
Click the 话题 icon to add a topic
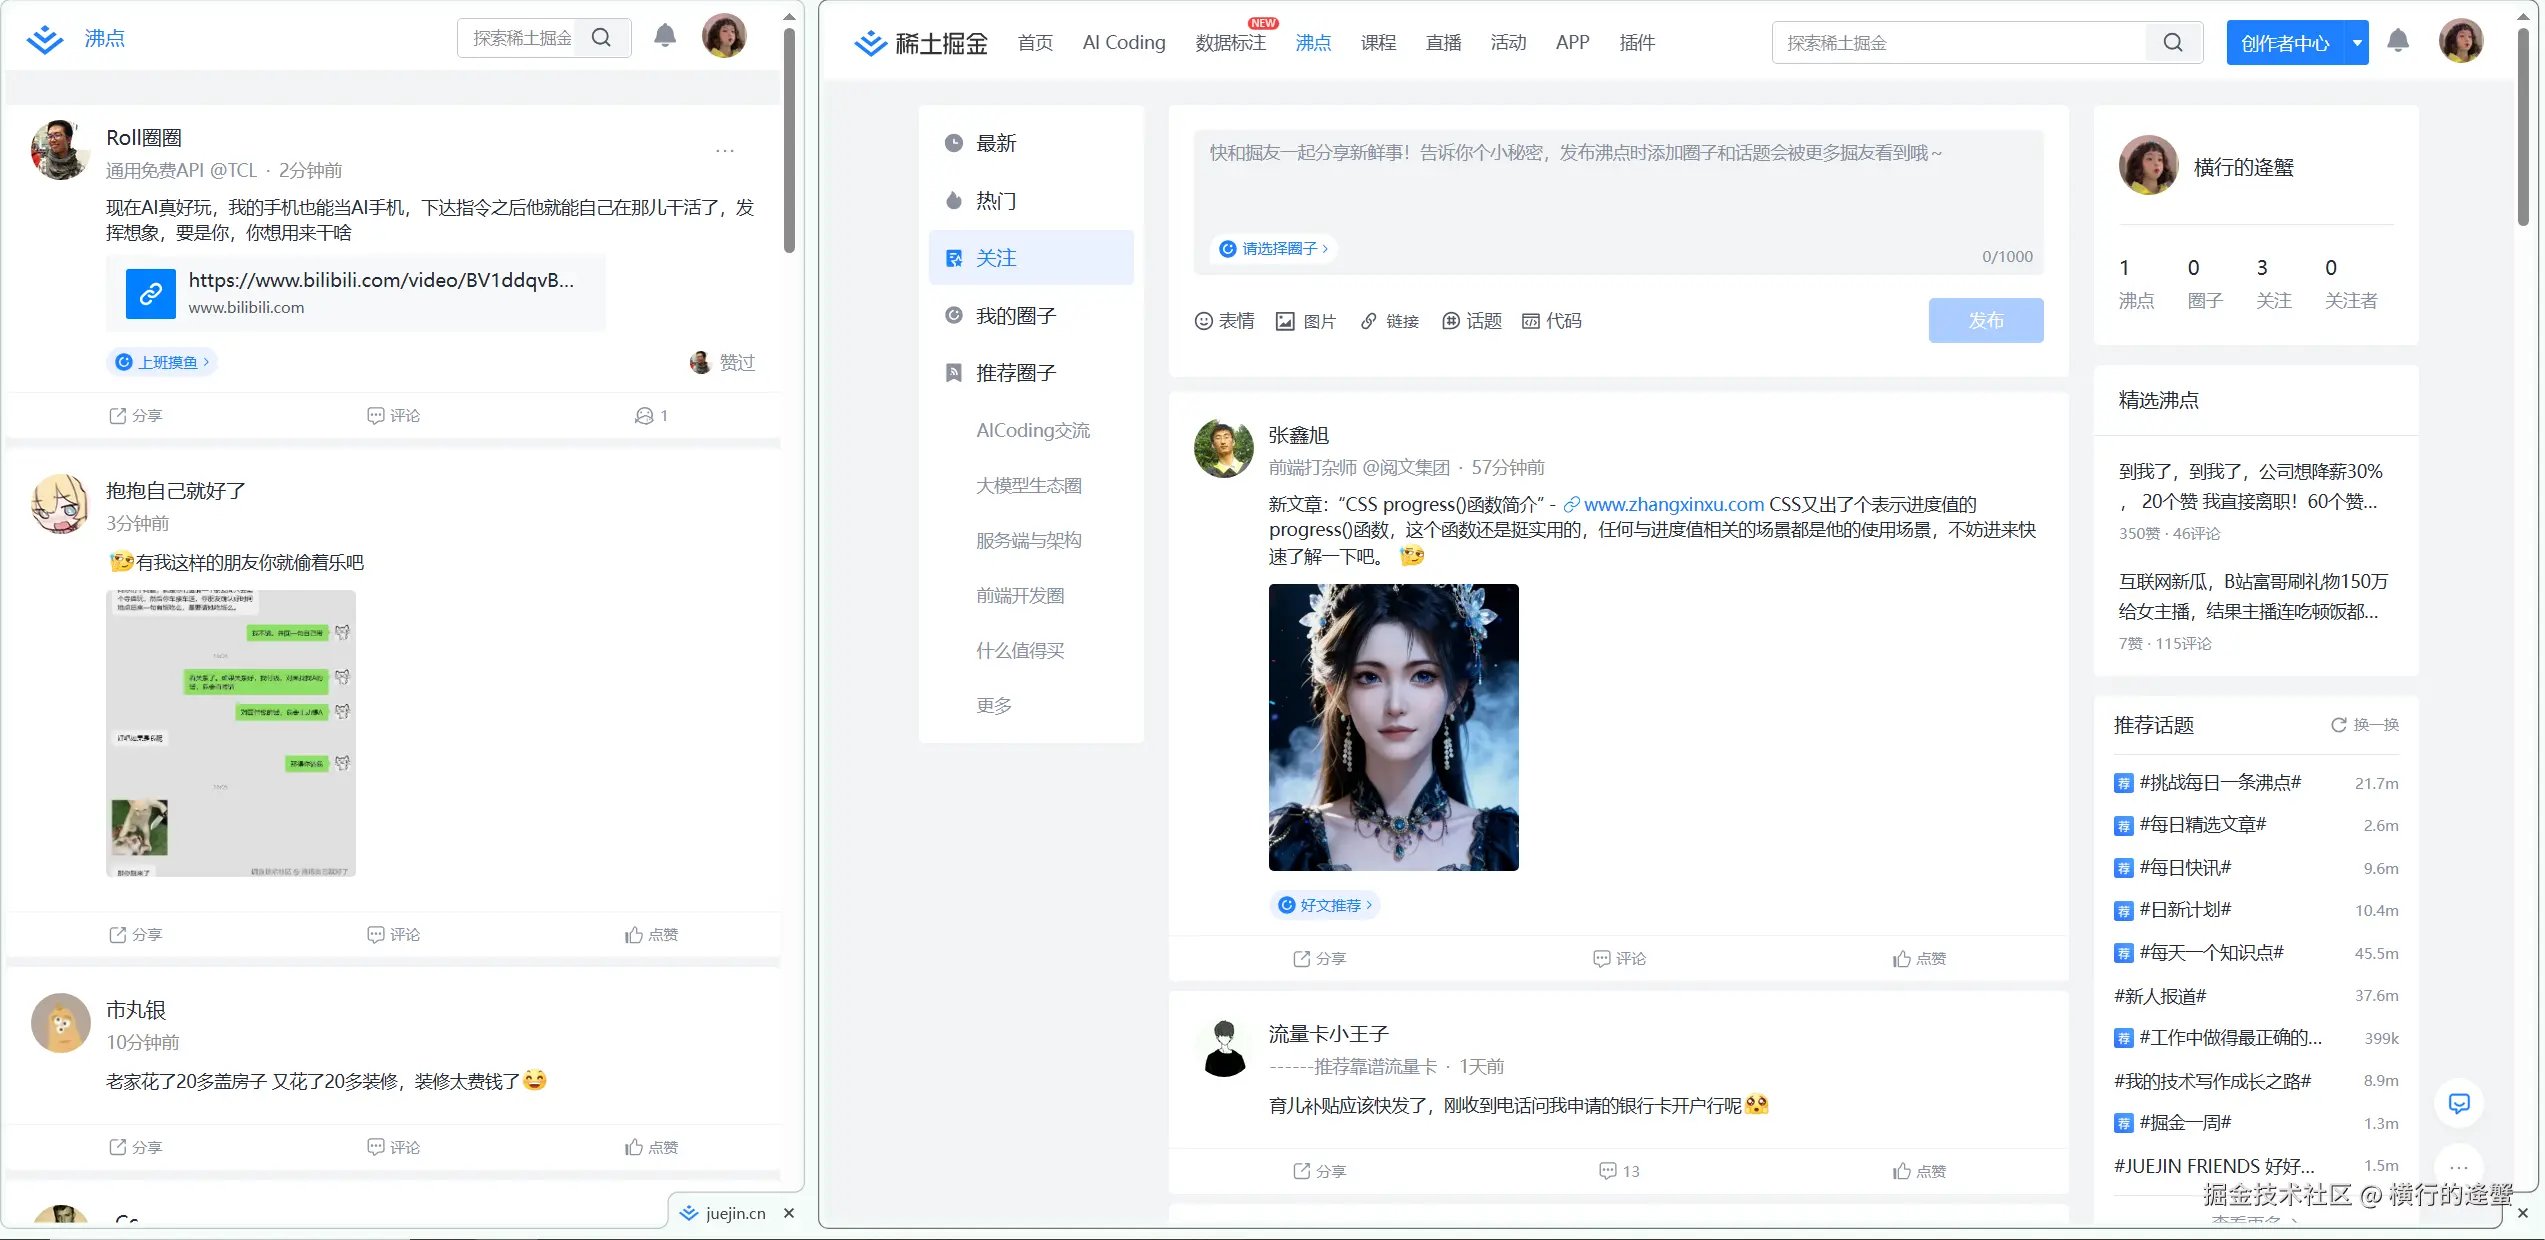pyautogui.click(x=1452, y=320)
